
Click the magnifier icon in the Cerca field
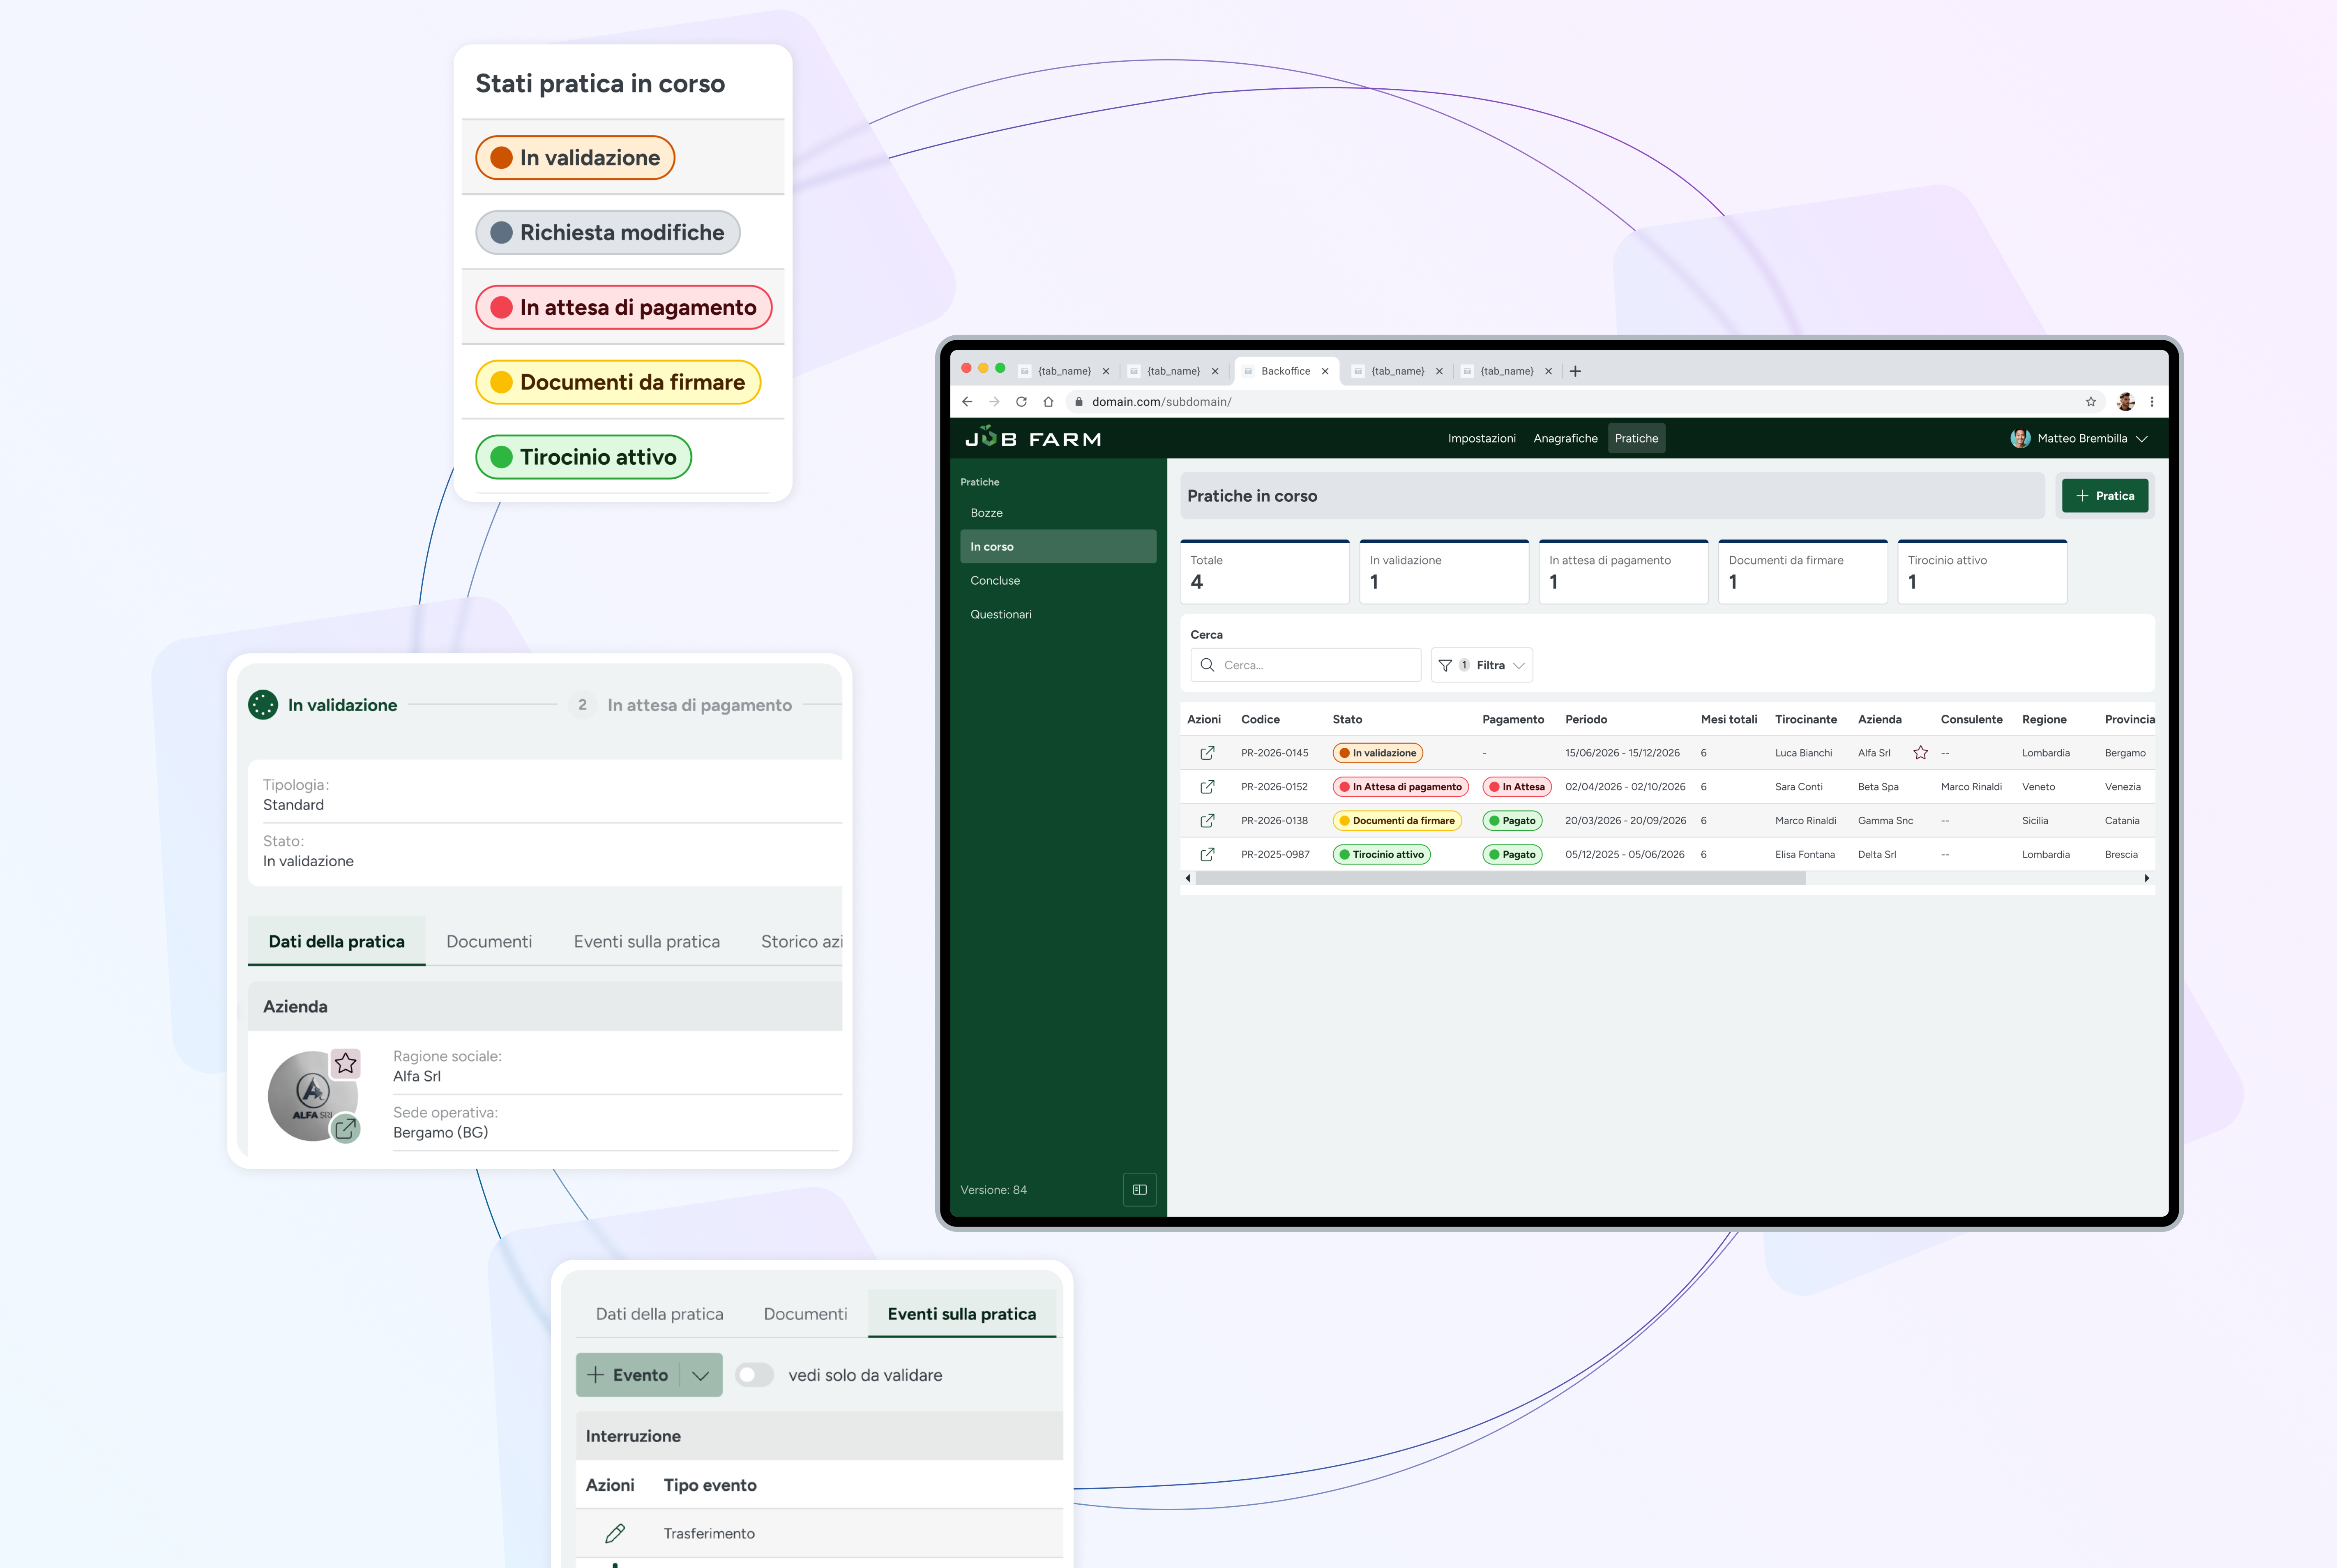[x=1207, y=665]
